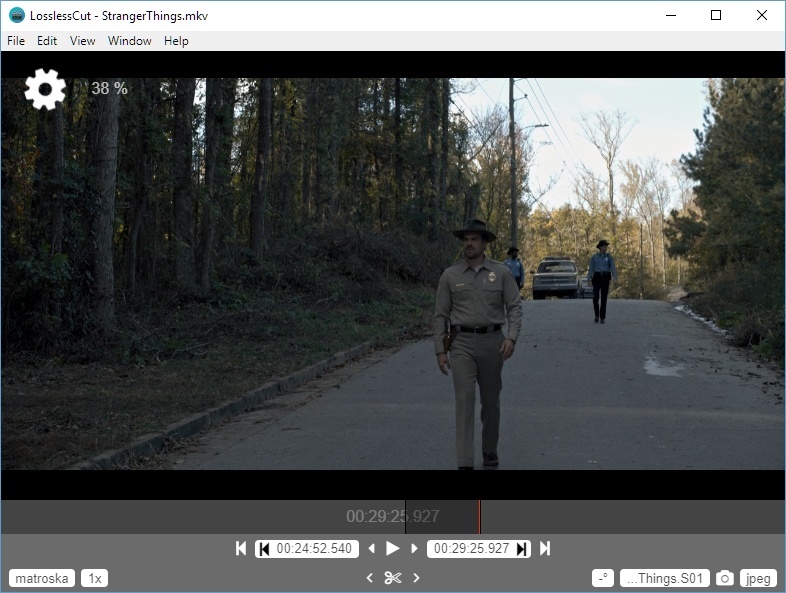Screen dimensions: 786x593
Task: Open the File menu
Action: pos(16,41)
